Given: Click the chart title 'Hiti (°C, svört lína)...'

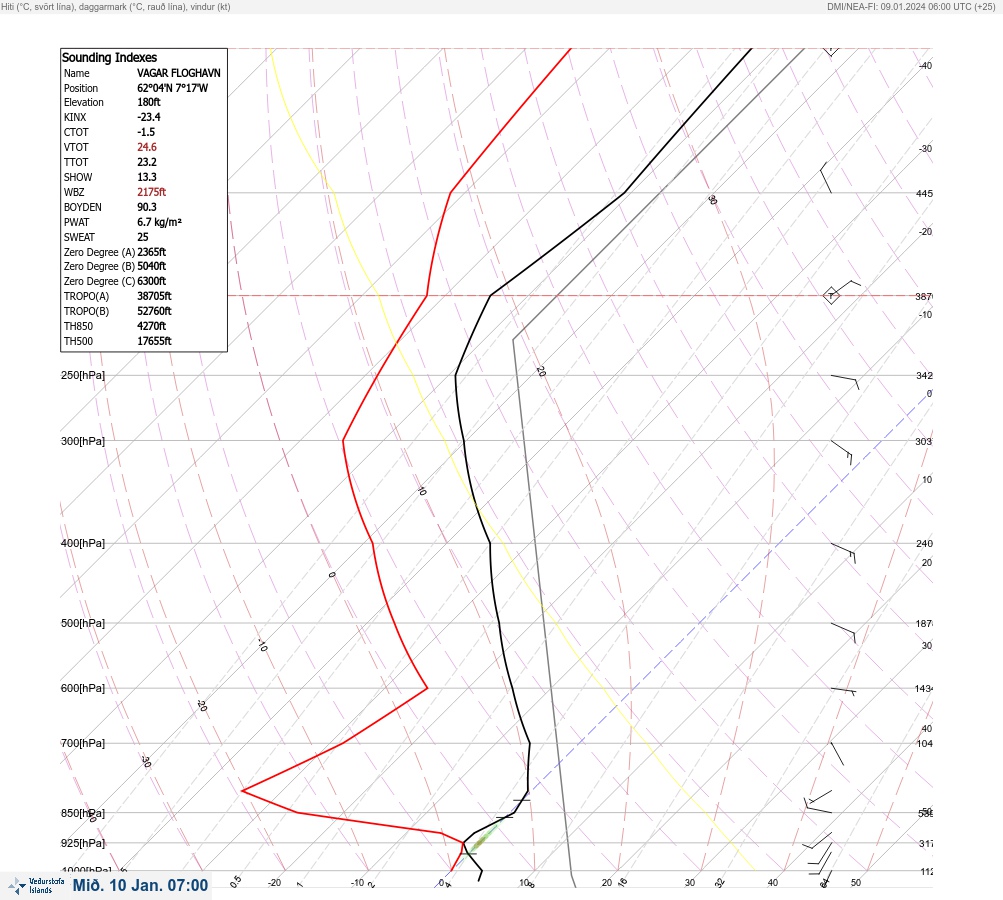Looking at the screenshot, I should (116, 6).
